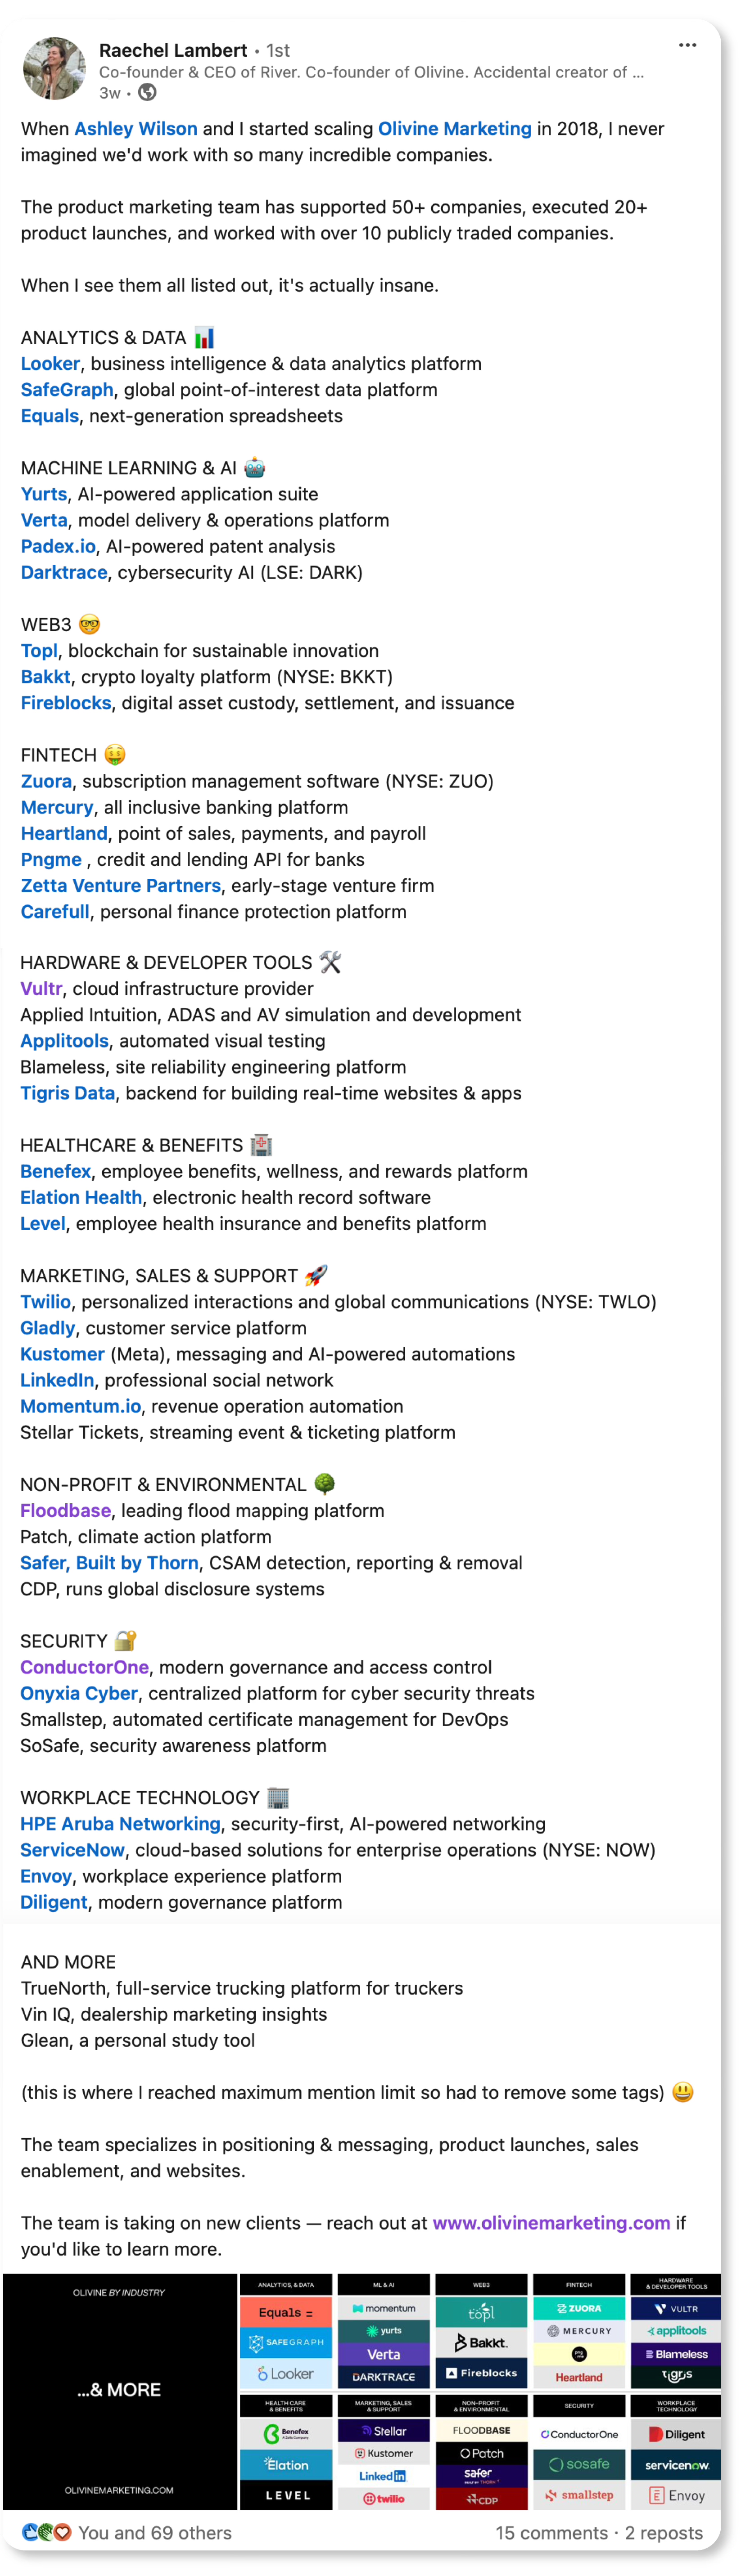Click the twilio logo tile in image

[x=384, y=2499]
